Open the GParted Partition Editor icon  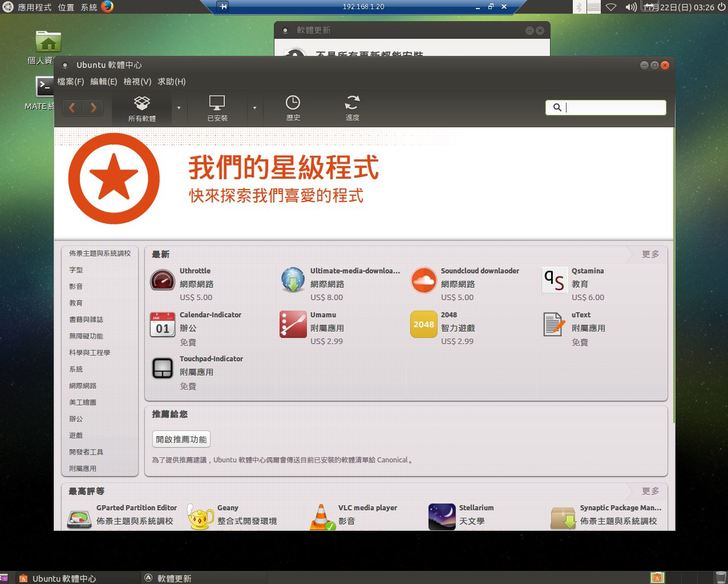[79, 519]
